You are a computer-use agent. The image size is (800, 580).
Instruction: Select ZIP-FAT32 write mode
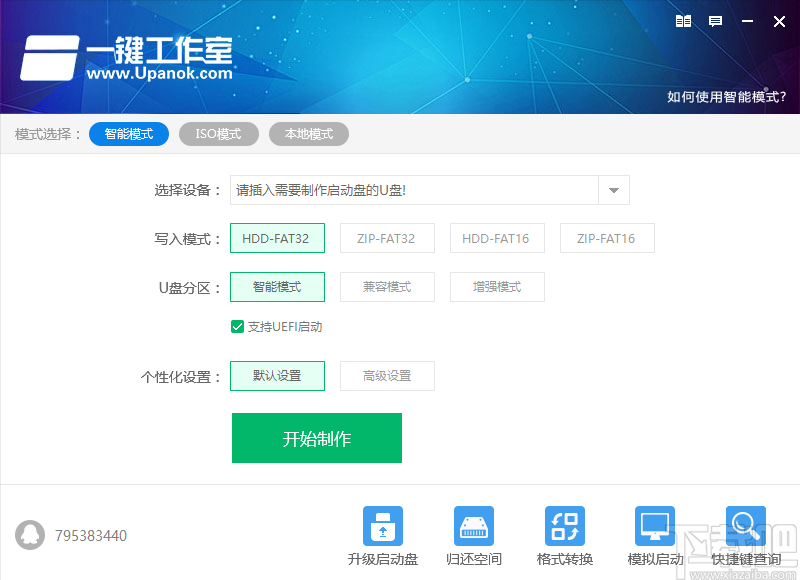[387, 238]
